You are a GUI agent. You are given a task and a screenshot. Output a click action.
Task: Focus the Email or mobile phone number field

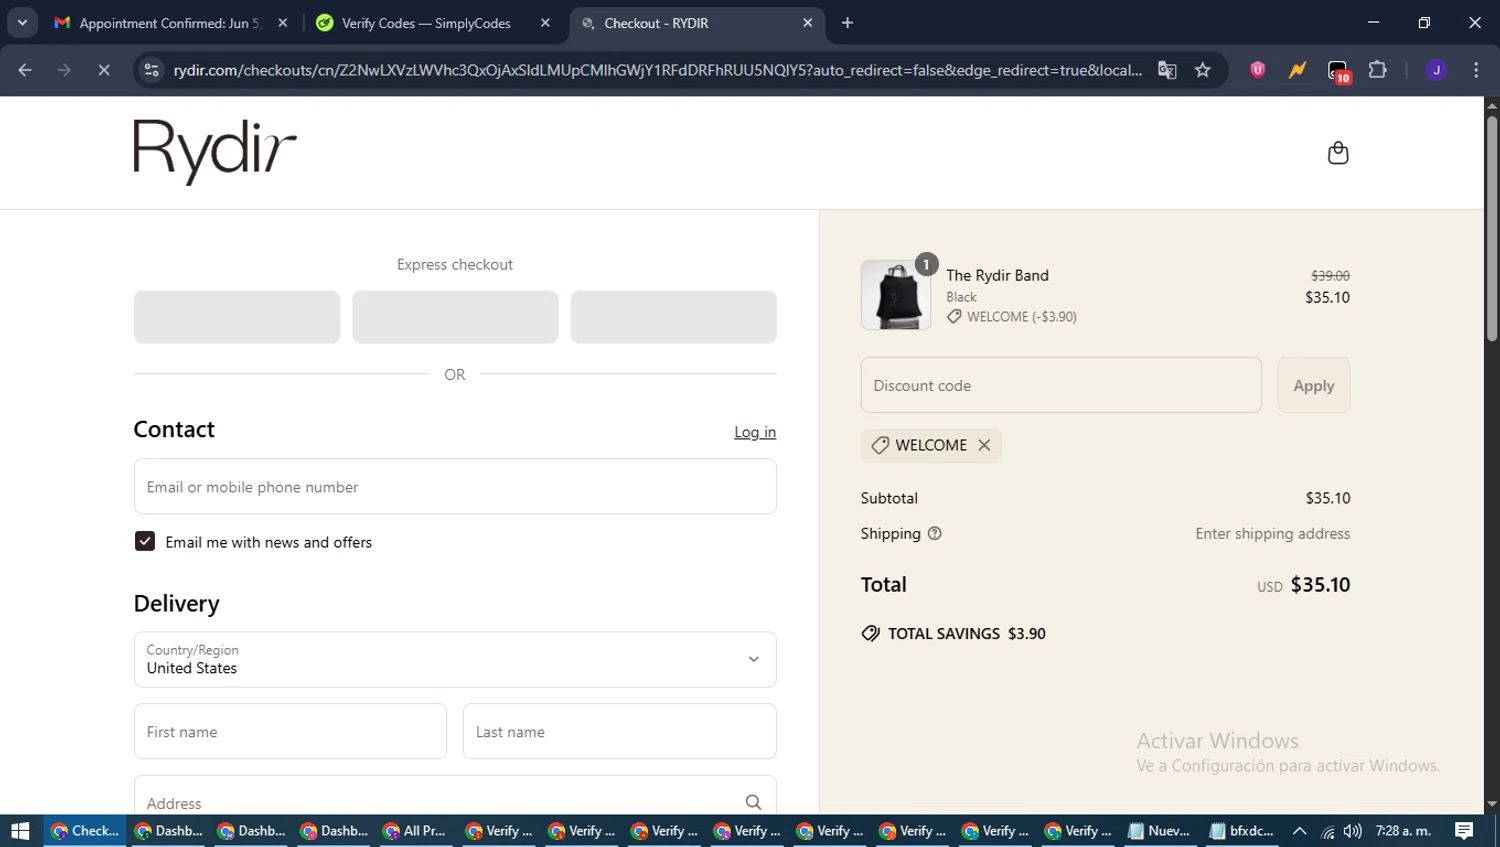[x=455, y=486]
